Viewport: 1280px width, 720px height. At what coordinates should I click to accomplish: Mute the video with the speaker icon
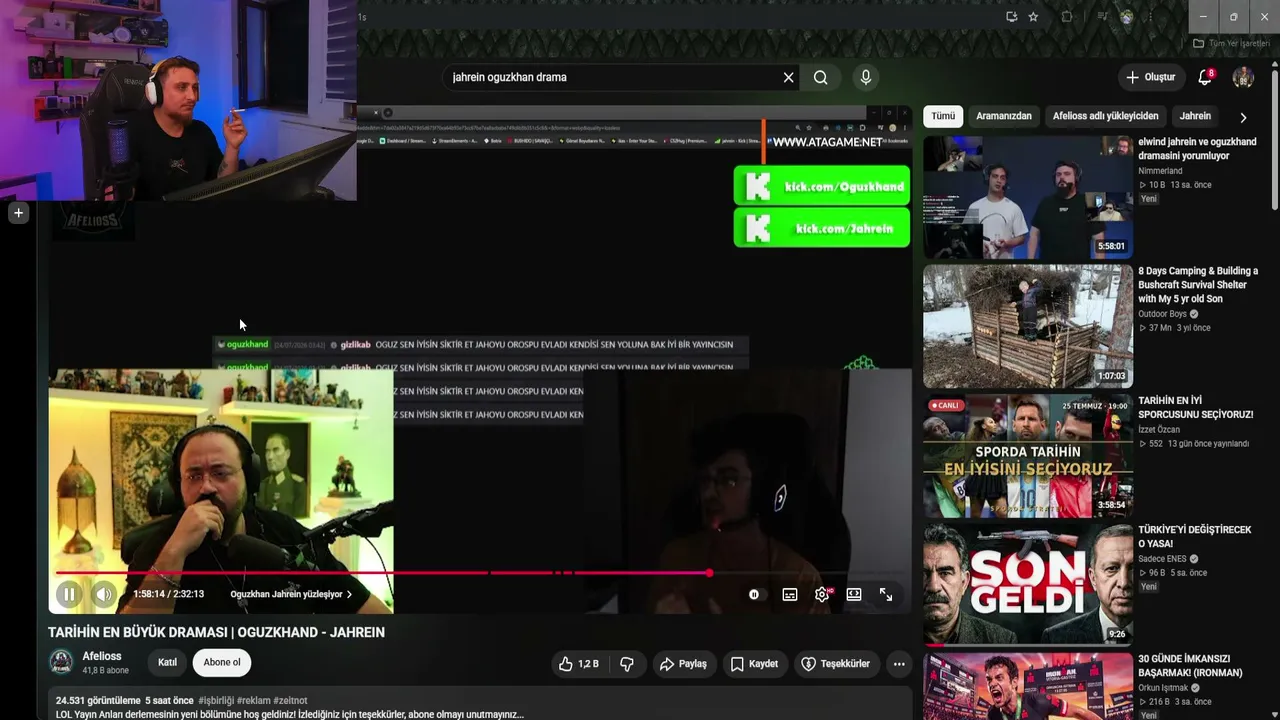103,594
